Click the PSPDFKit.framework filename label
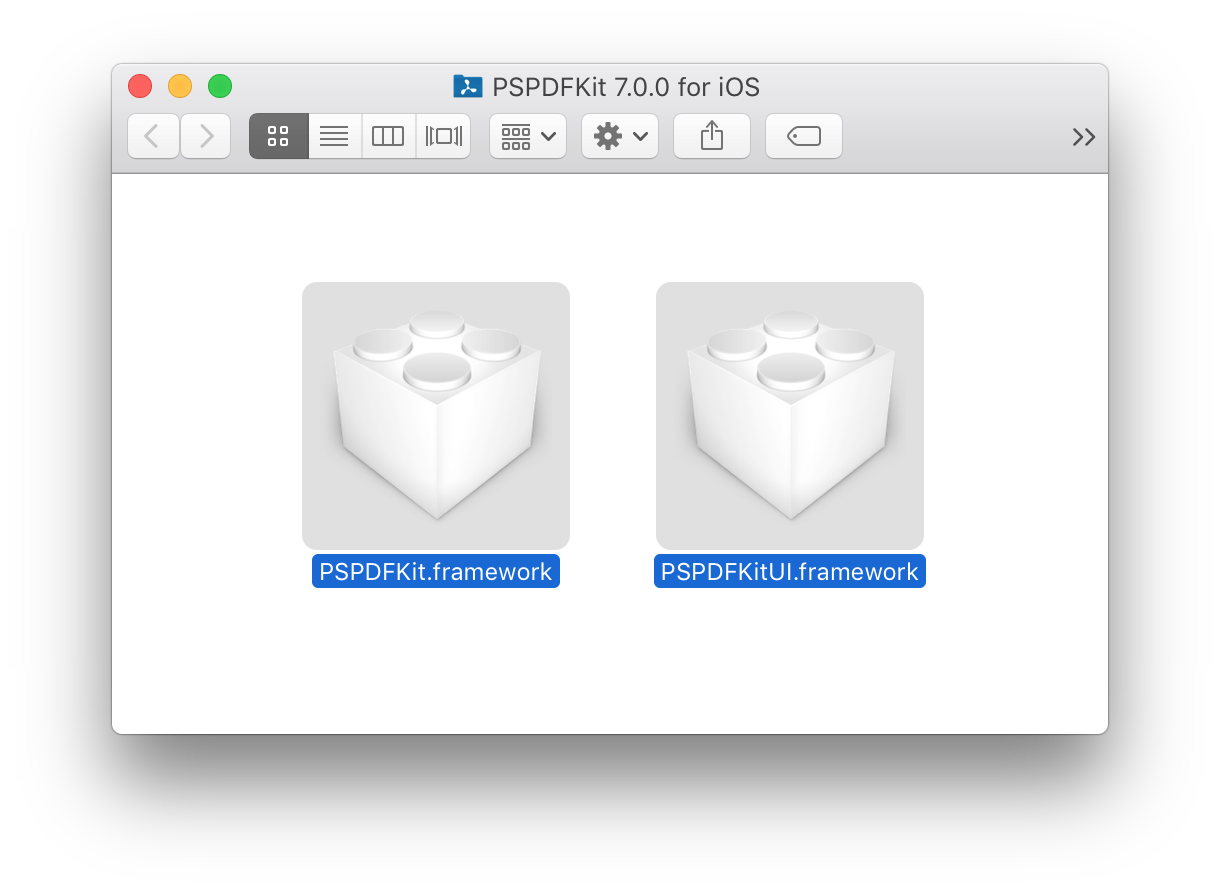1220x894 pixels. pos(435,571)
